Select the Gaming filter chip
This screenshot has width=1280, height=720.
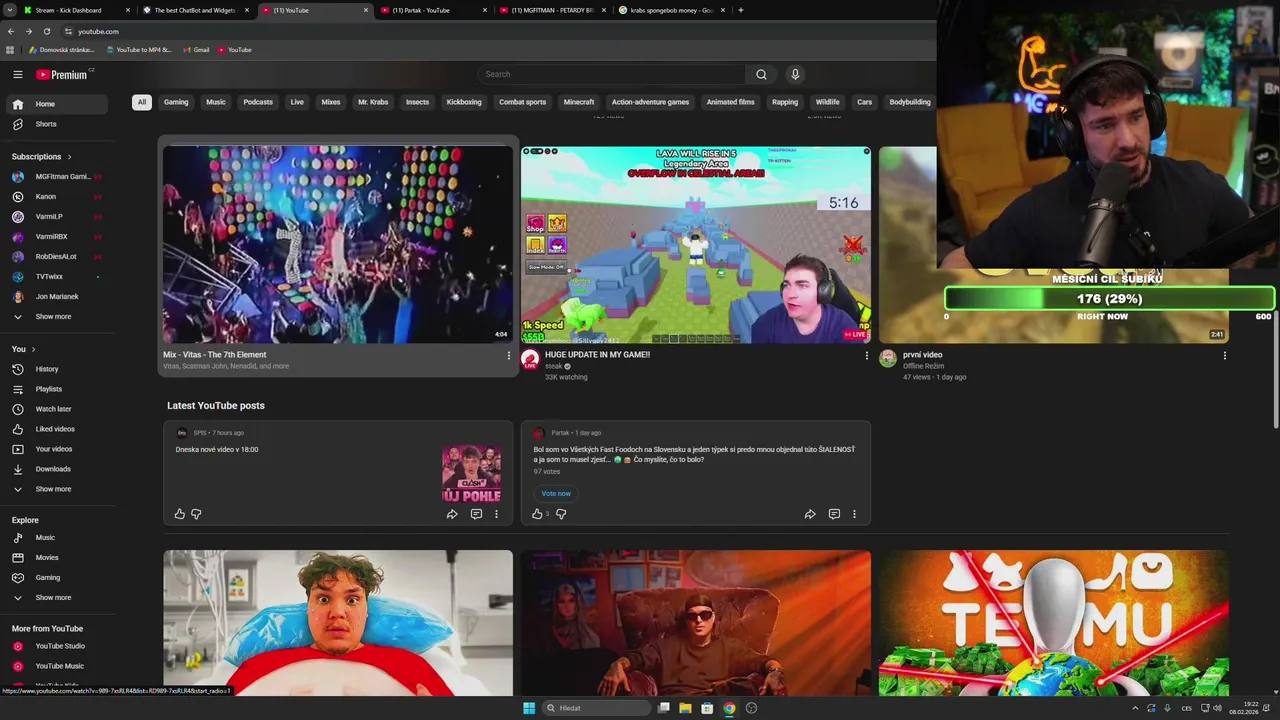pyautogui.click(x=176, y=102)
